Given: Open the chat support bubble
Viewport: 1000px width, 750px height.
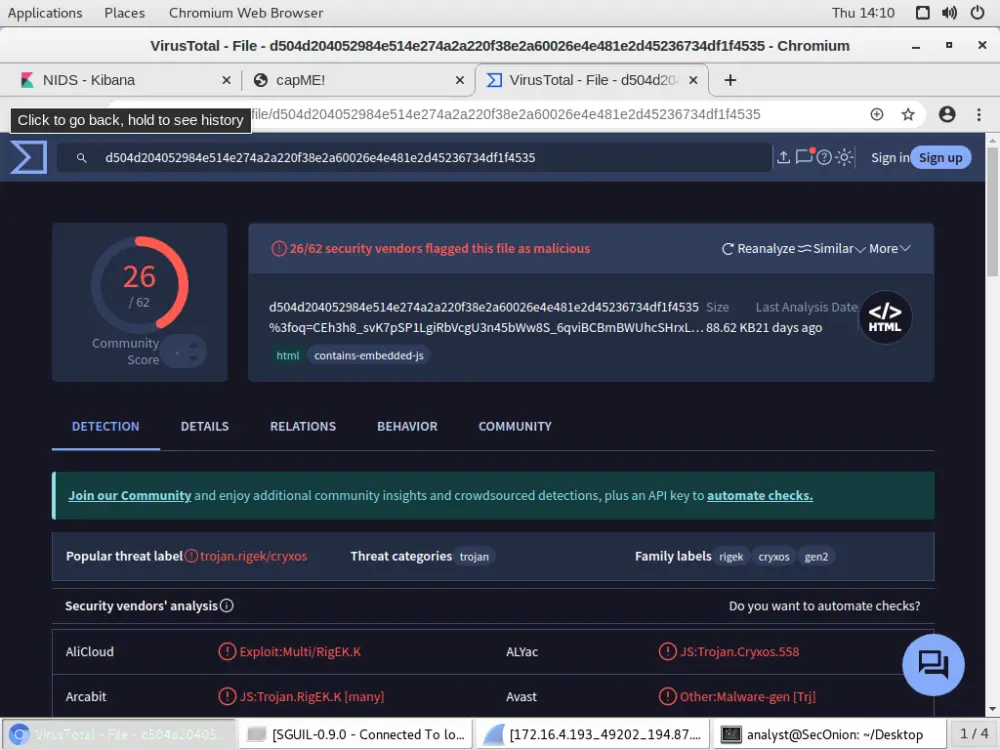Looking at the screenshot, I should (x=933, y=664).
